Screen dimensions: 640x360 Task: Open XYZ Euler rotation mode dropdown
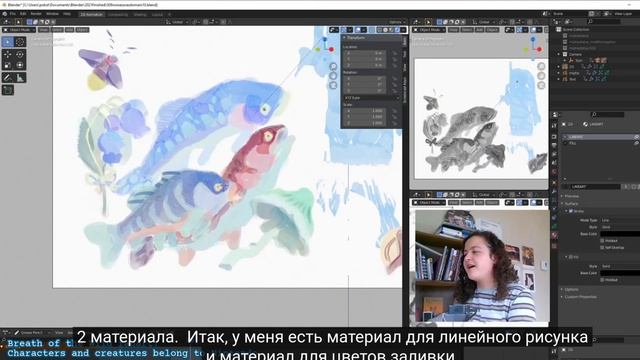[x=371, y=98]
